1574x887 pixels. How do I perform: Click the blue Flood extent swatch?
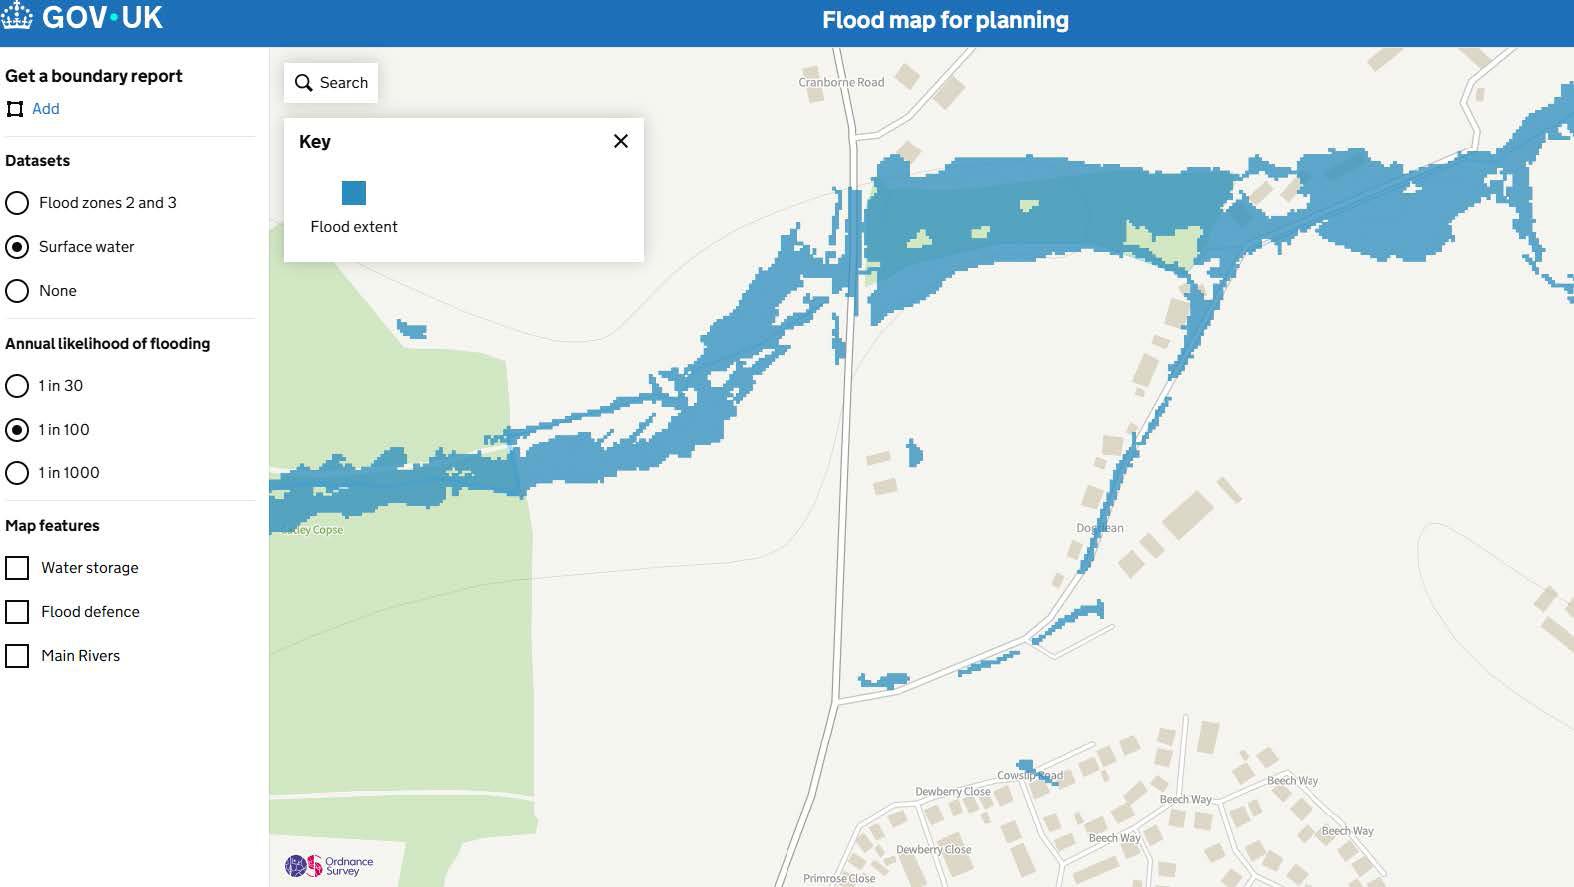(x=354, y=193)
